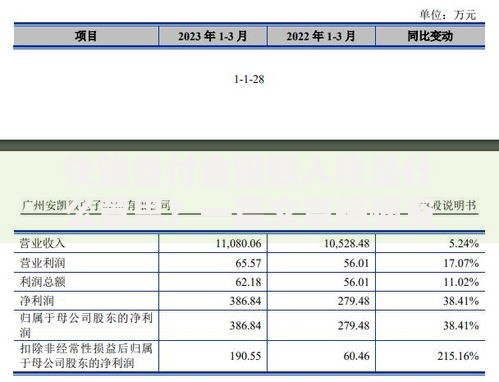Select the '利润总额' row label

[x=42, y=282]
